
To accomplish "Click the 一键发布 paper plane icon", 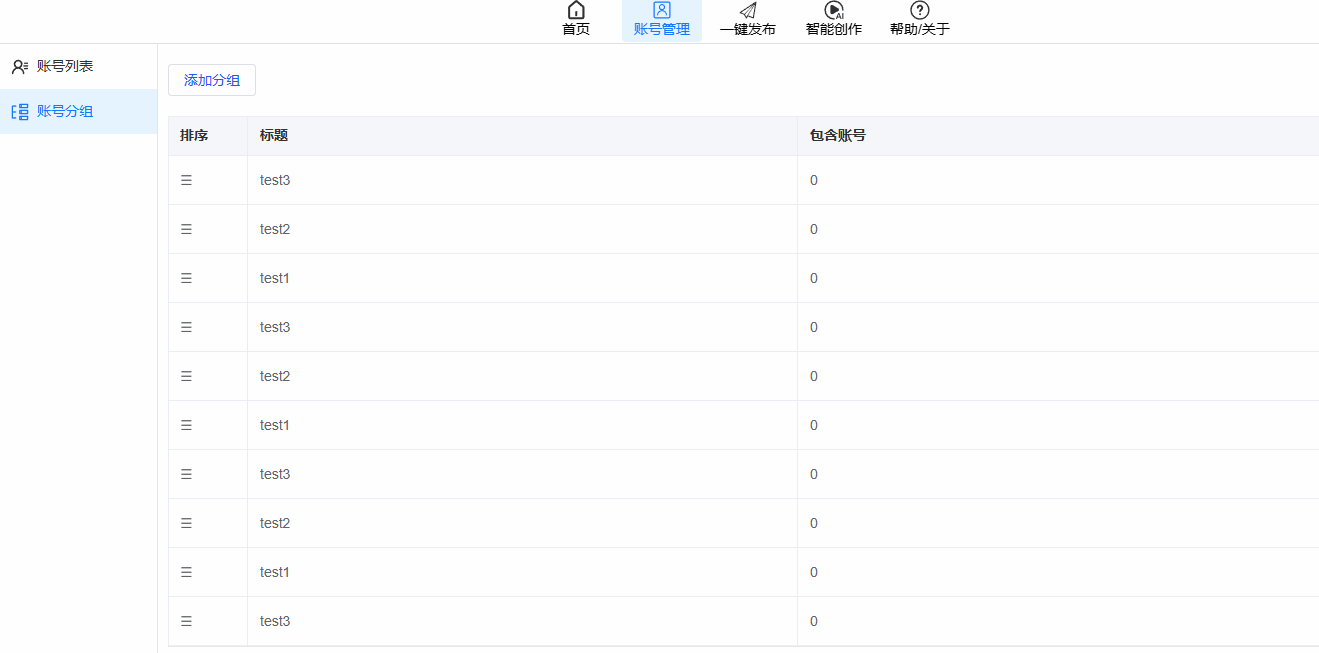I will (747, 11).
